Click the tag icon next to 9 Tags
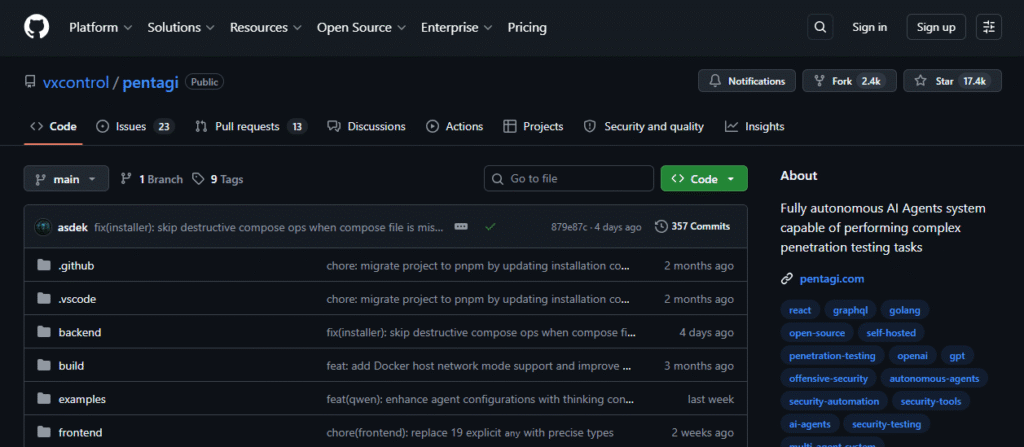Image resolution: width=1024 pixels, height=447 pixels. pos(198,179)
